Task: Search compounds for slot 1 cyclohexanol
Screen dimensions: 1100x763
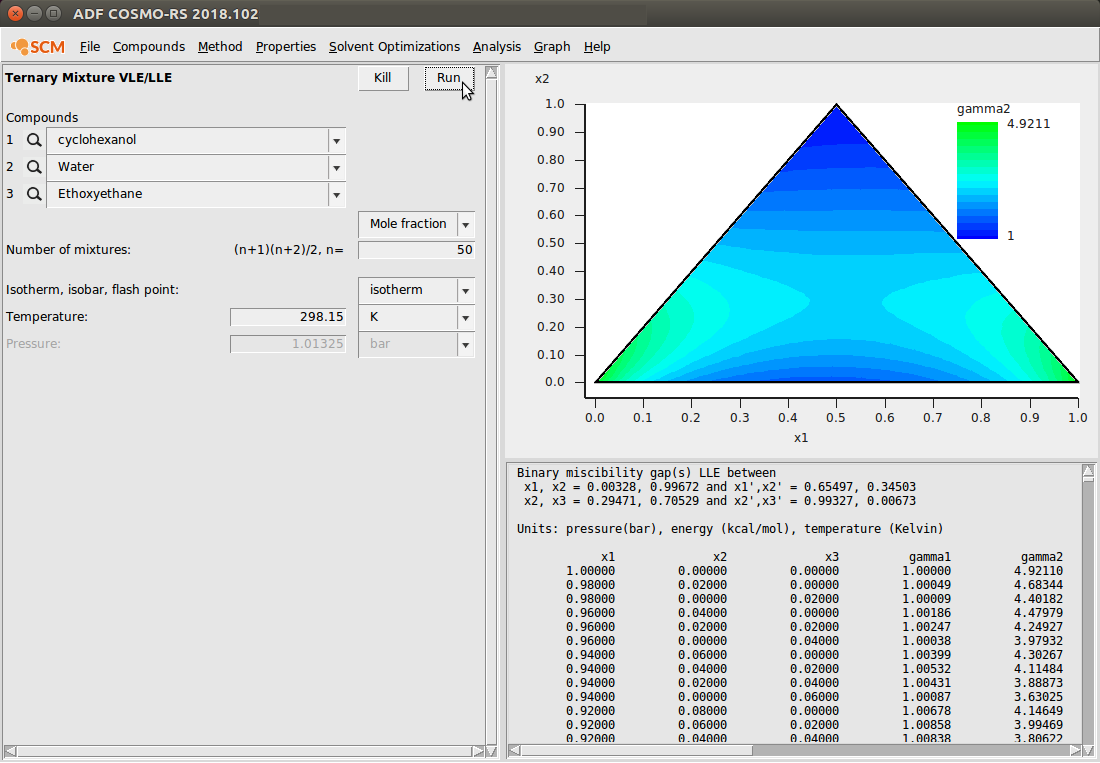Action: (x=34, y=140)
